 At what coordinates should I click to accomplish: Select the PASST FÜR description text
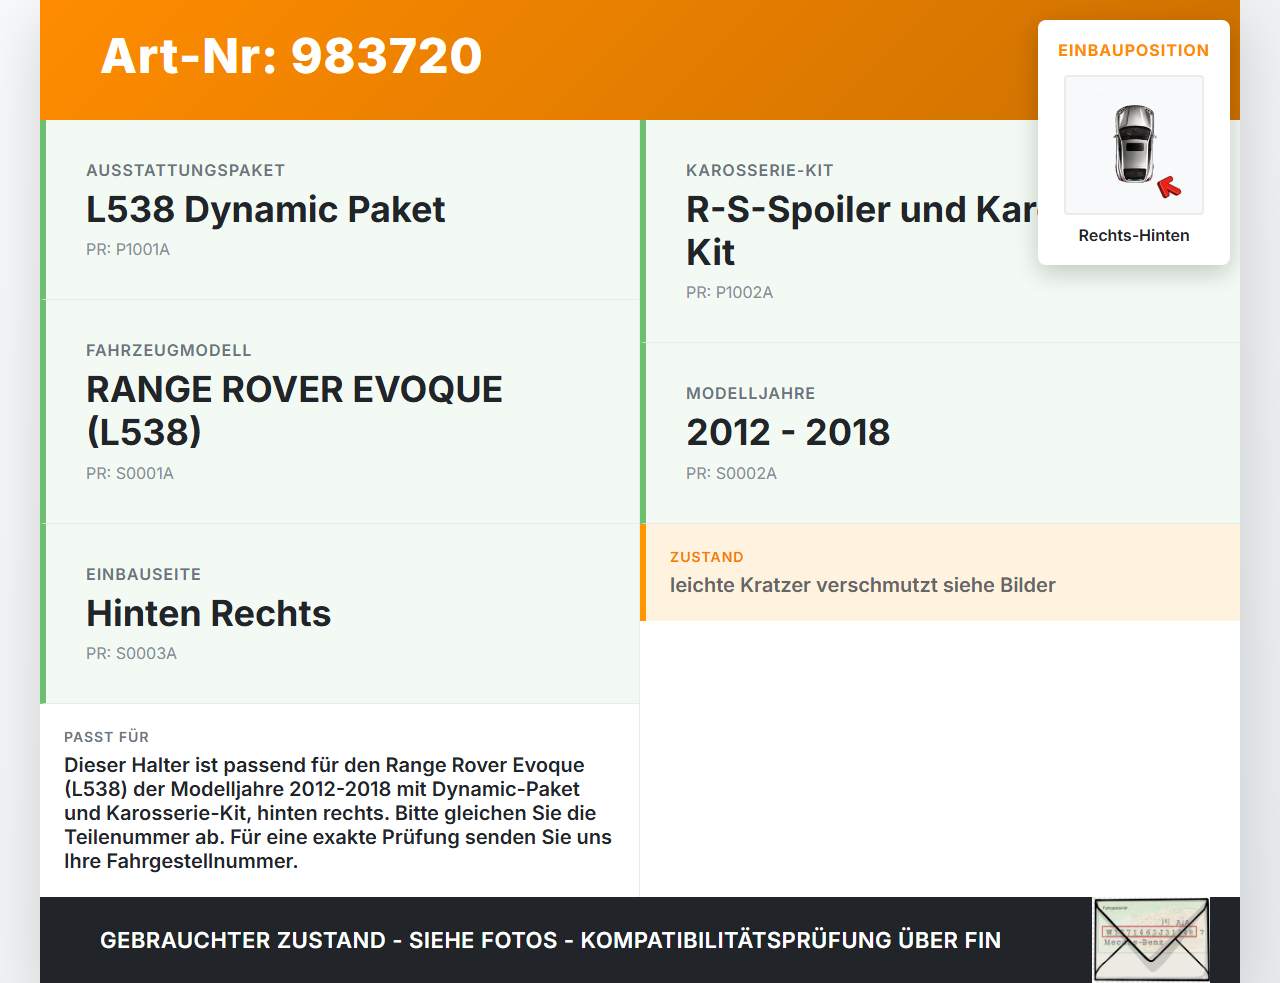tap(338, 812)
